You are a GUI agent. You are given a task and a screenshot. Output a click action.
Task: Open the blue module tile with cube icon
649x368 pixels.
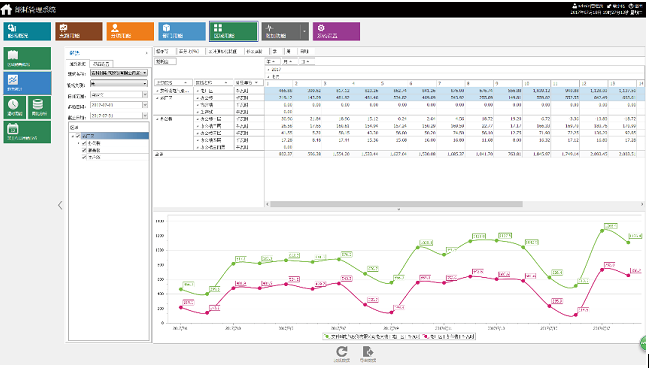pyautogui.click(x=182, y=31)
